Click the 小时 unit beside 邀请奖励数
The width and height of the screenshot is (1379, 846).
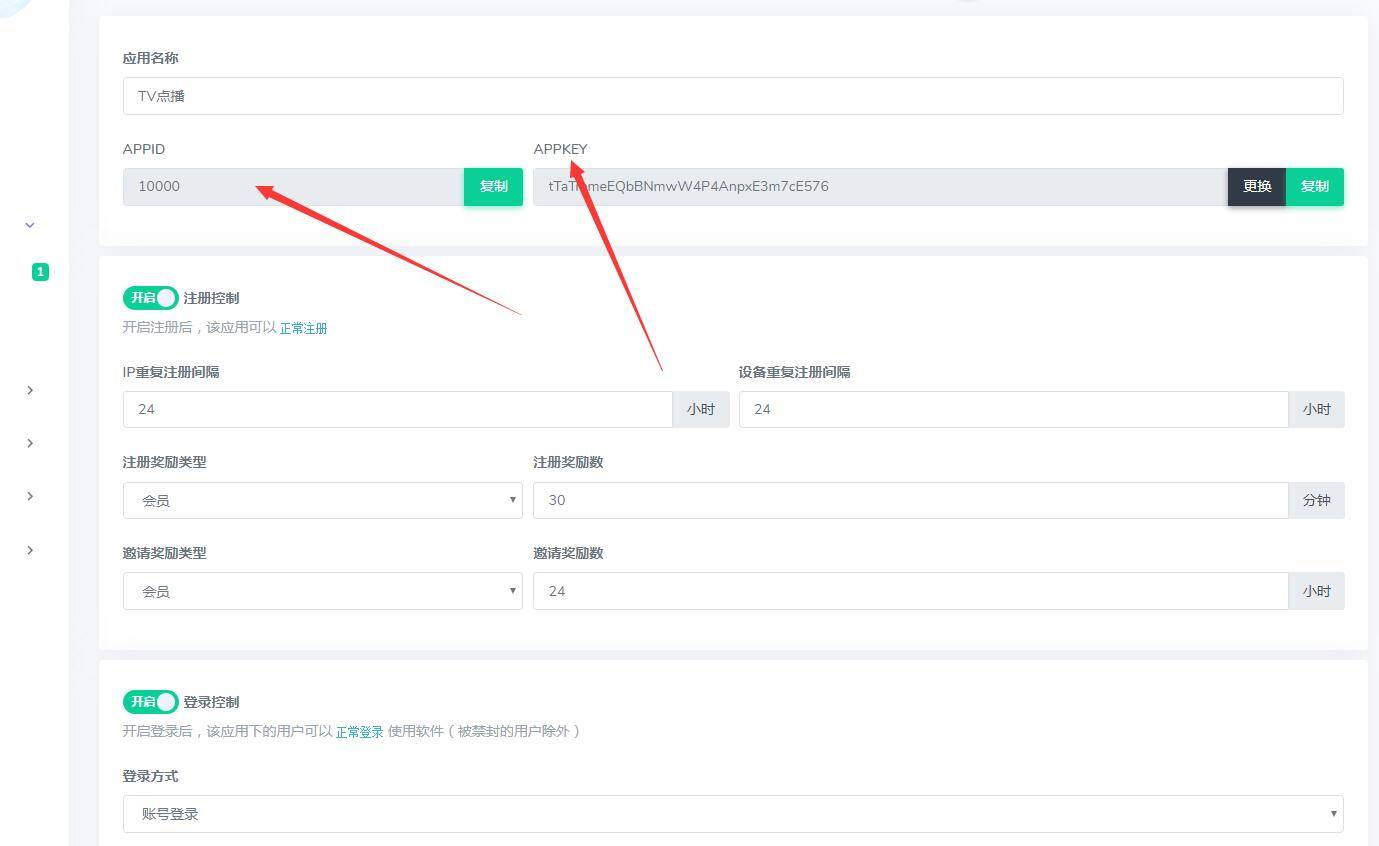click(x=1316, y=591)
